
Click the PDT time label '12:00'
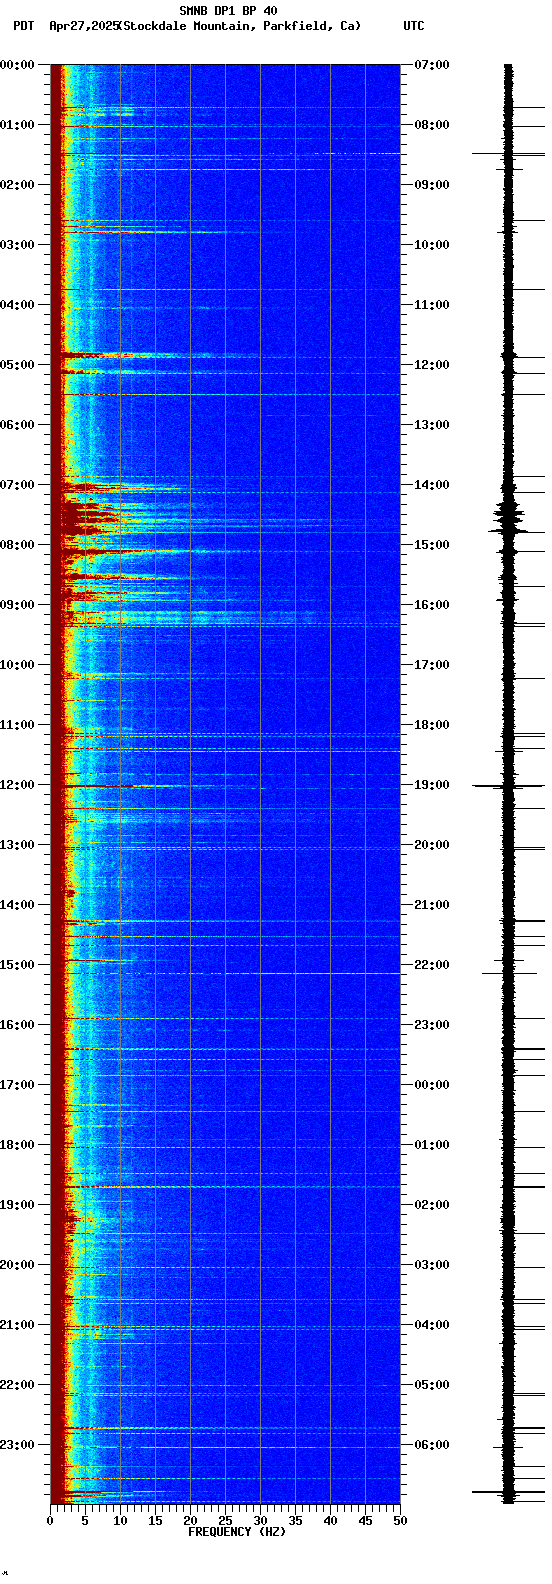pos(17,785)
